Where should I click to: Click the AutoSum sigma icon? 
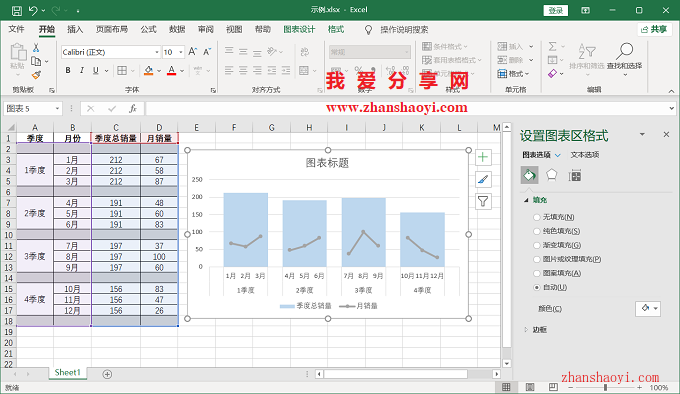(x=552, y=46)
